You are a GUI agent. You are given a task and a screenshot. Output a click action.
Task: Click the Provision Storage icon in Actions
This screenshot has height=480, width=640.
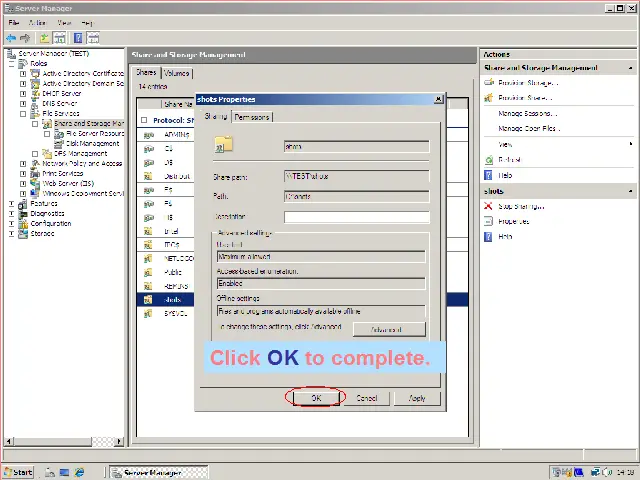[489, 83]
